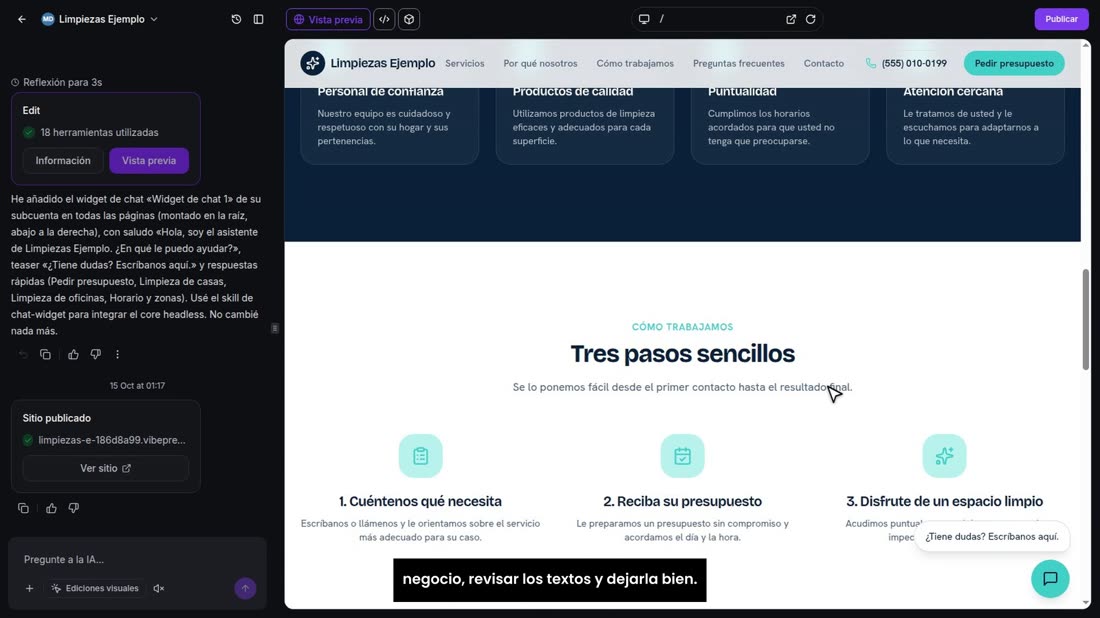Click the Publicar button

(x=1061, y=19)
